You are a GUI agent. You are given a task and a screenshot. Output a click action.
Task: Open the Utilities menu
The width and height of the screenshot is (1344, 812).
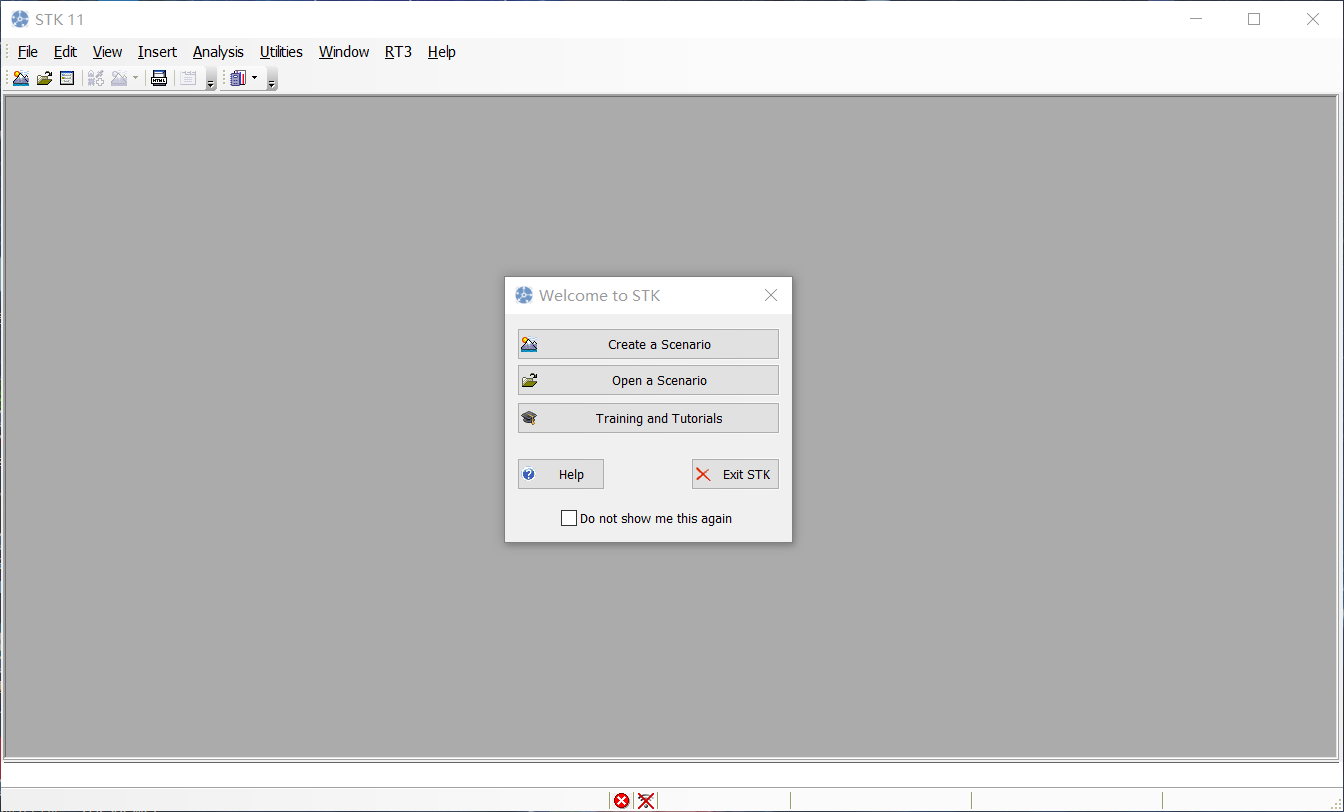click(x=281, y=52)
